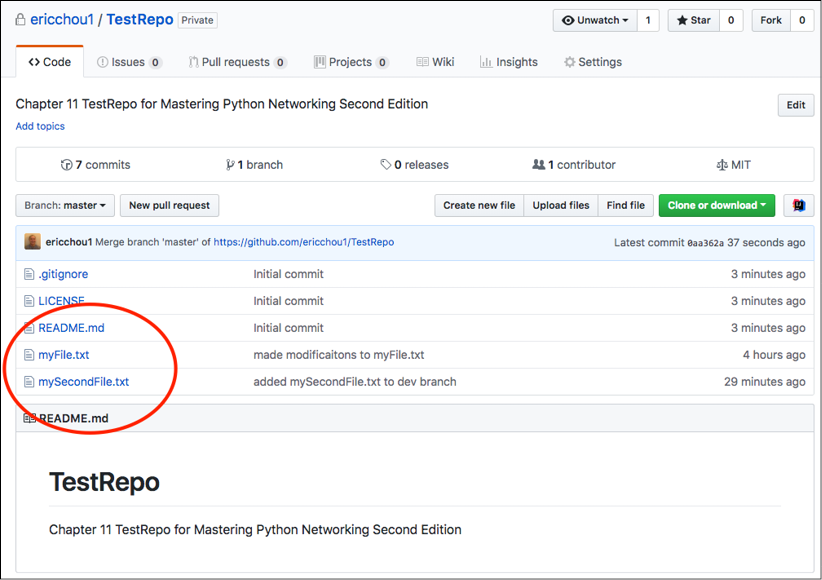Screen dimensions: 822x580
Task: Open the extension icon next to Clone or download
Action: [798, 206]
